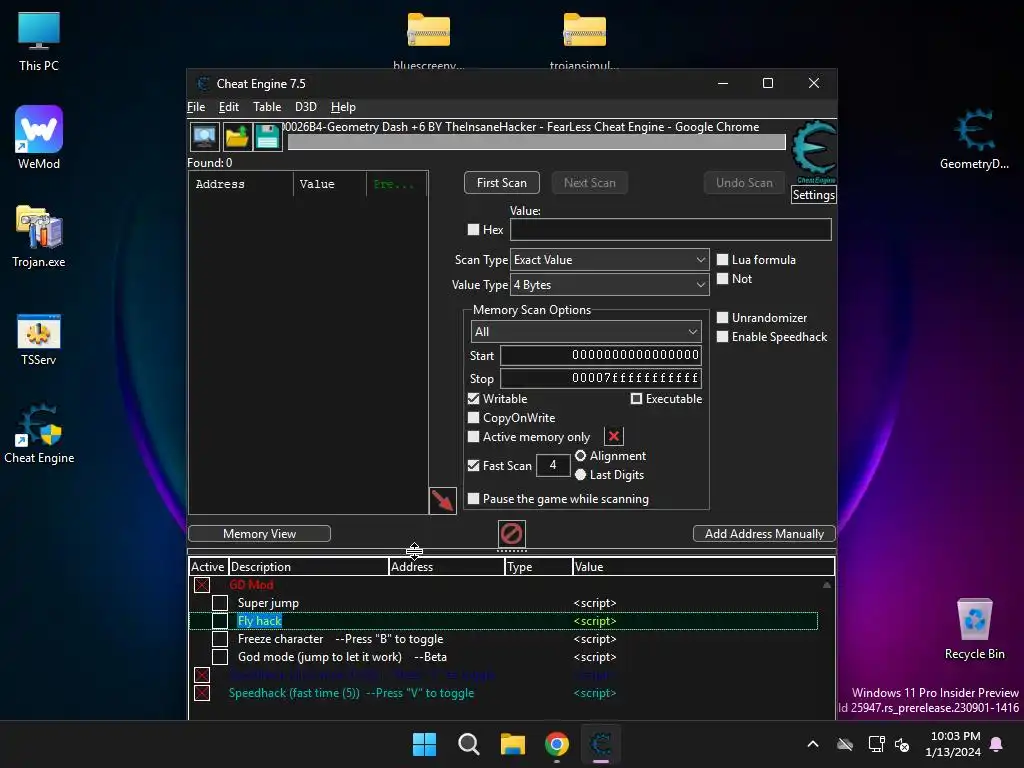Enable the Unrandomizer checkbox
The height and width of the screenshot is (768, 1024).
pyautogui.click(x=722, y=318)
